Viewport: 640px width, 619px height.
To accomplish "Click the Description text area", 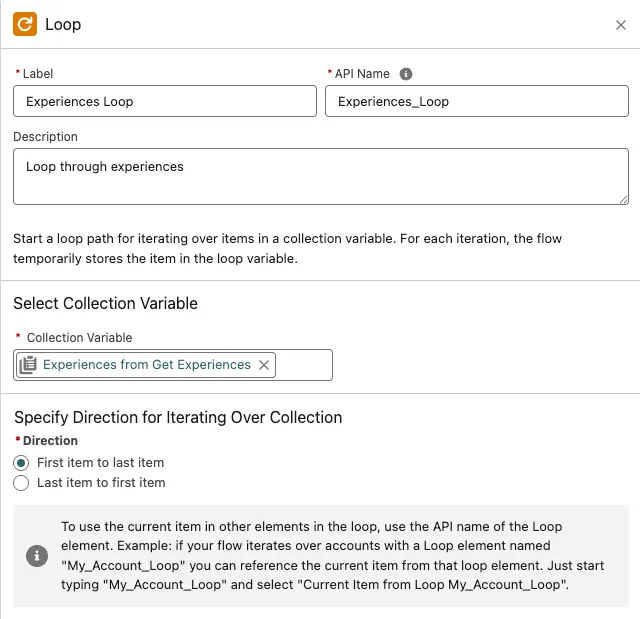I will tap(320, 177).
